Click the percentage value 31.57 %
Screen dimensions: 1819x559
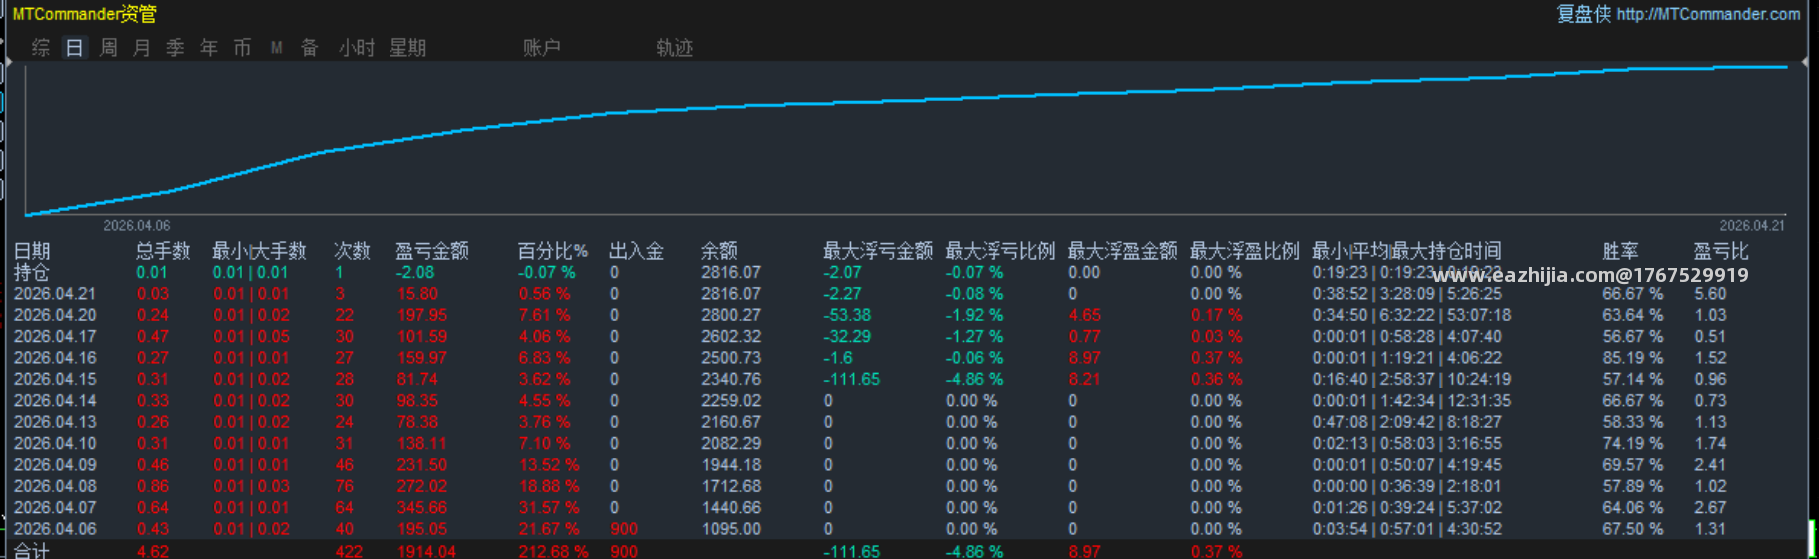549,508
